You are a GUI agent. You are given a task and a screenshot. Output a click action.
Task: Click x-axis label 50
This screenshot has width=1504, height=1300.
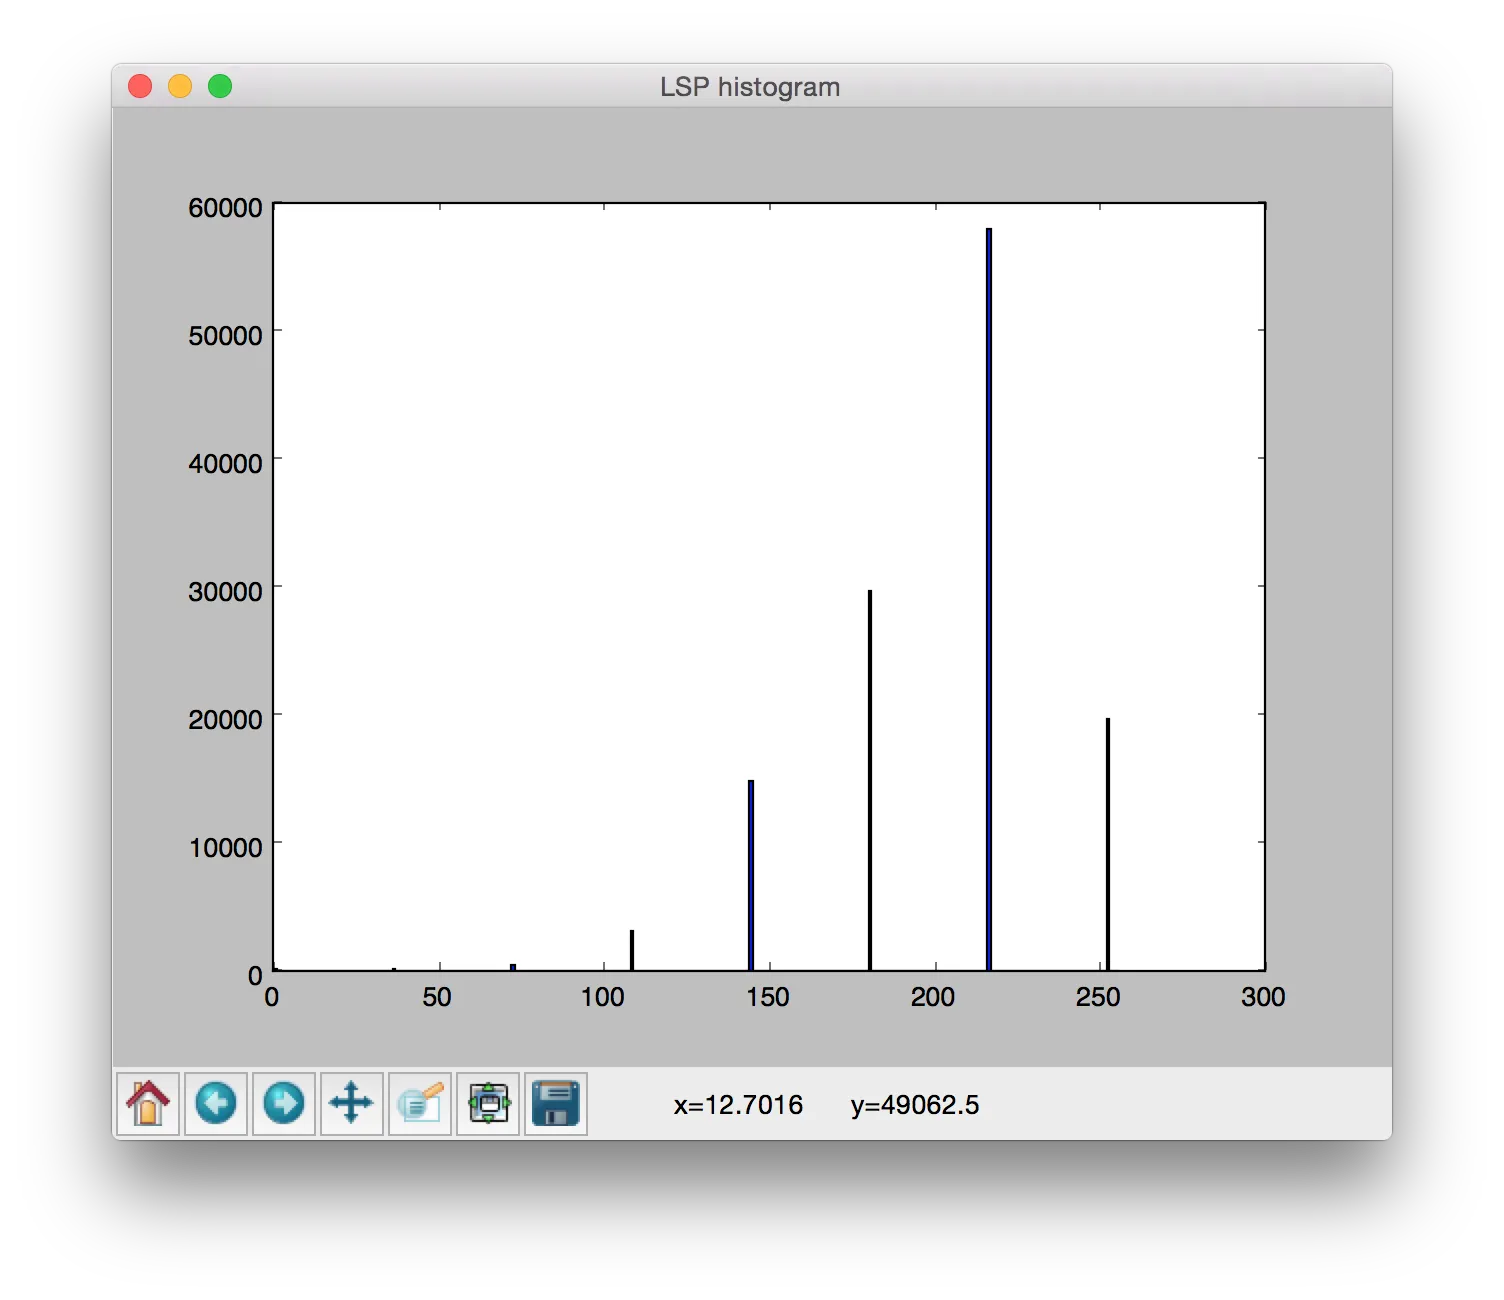click(437, 997)
